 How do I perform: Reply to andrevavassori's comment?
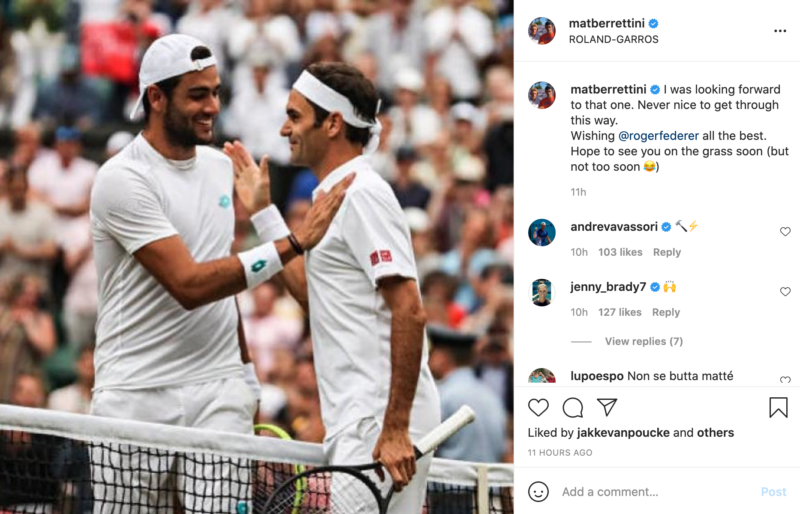pos(667,252)
